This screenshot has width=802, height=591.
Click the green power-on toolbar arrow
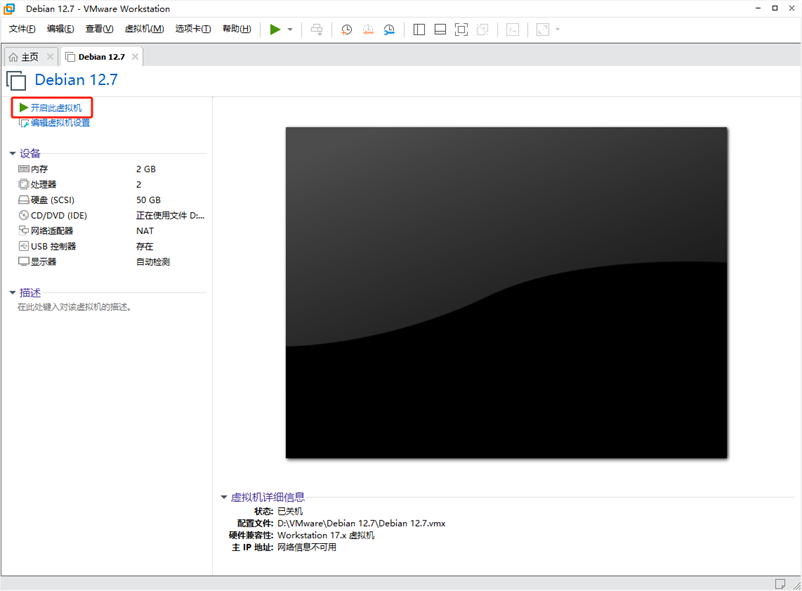275,30
